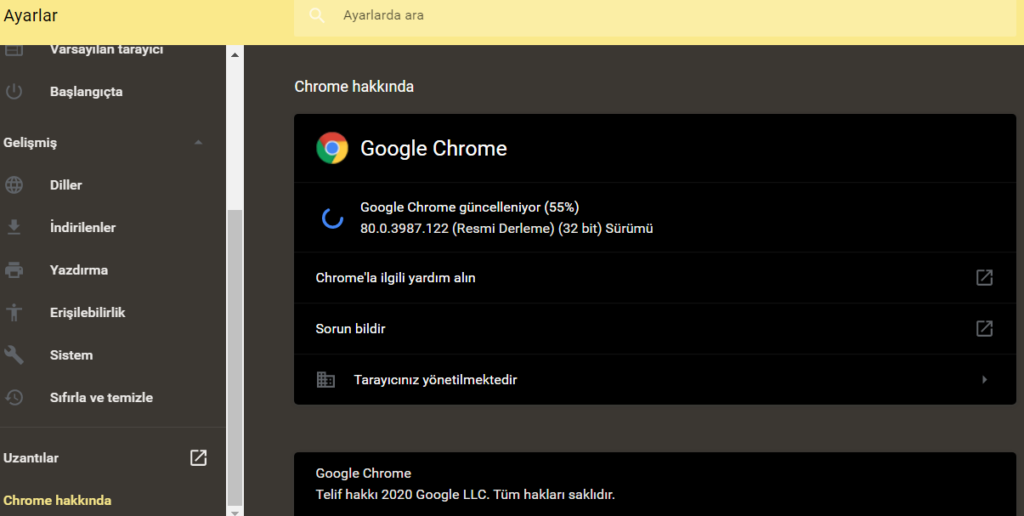Click the accessibility figure icon
Viewport: 1024px width, 516px height.
(x=14, y=312)
